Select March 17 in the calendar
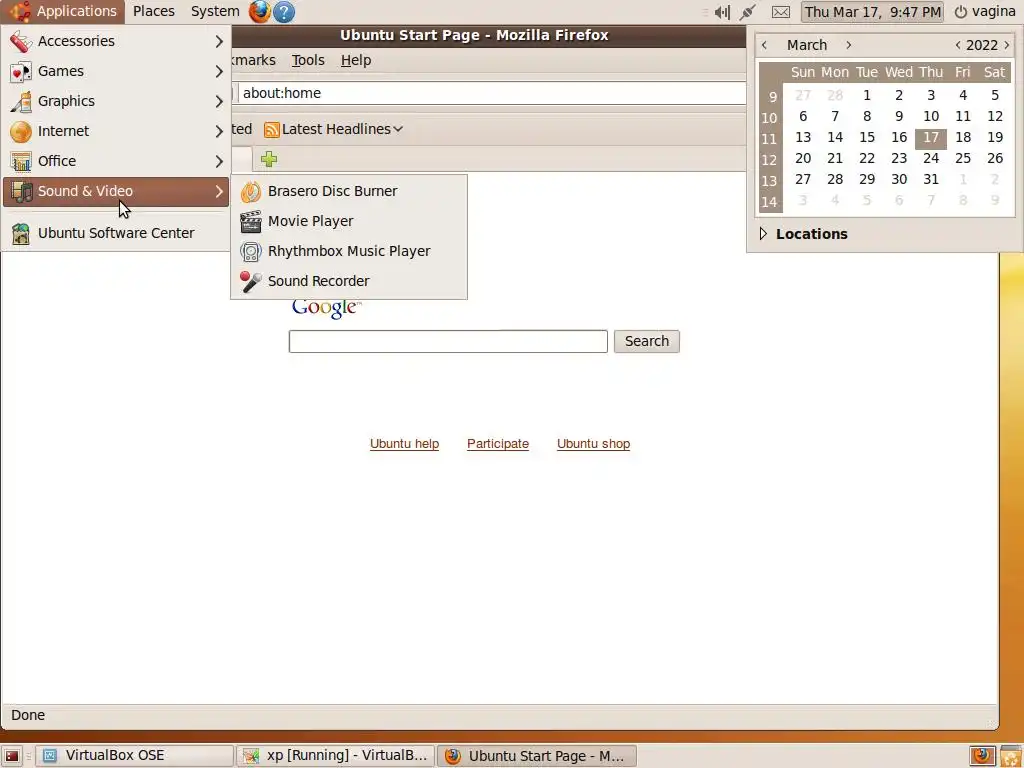Viewport: 1024px width, 768px height. click(931, 137)
